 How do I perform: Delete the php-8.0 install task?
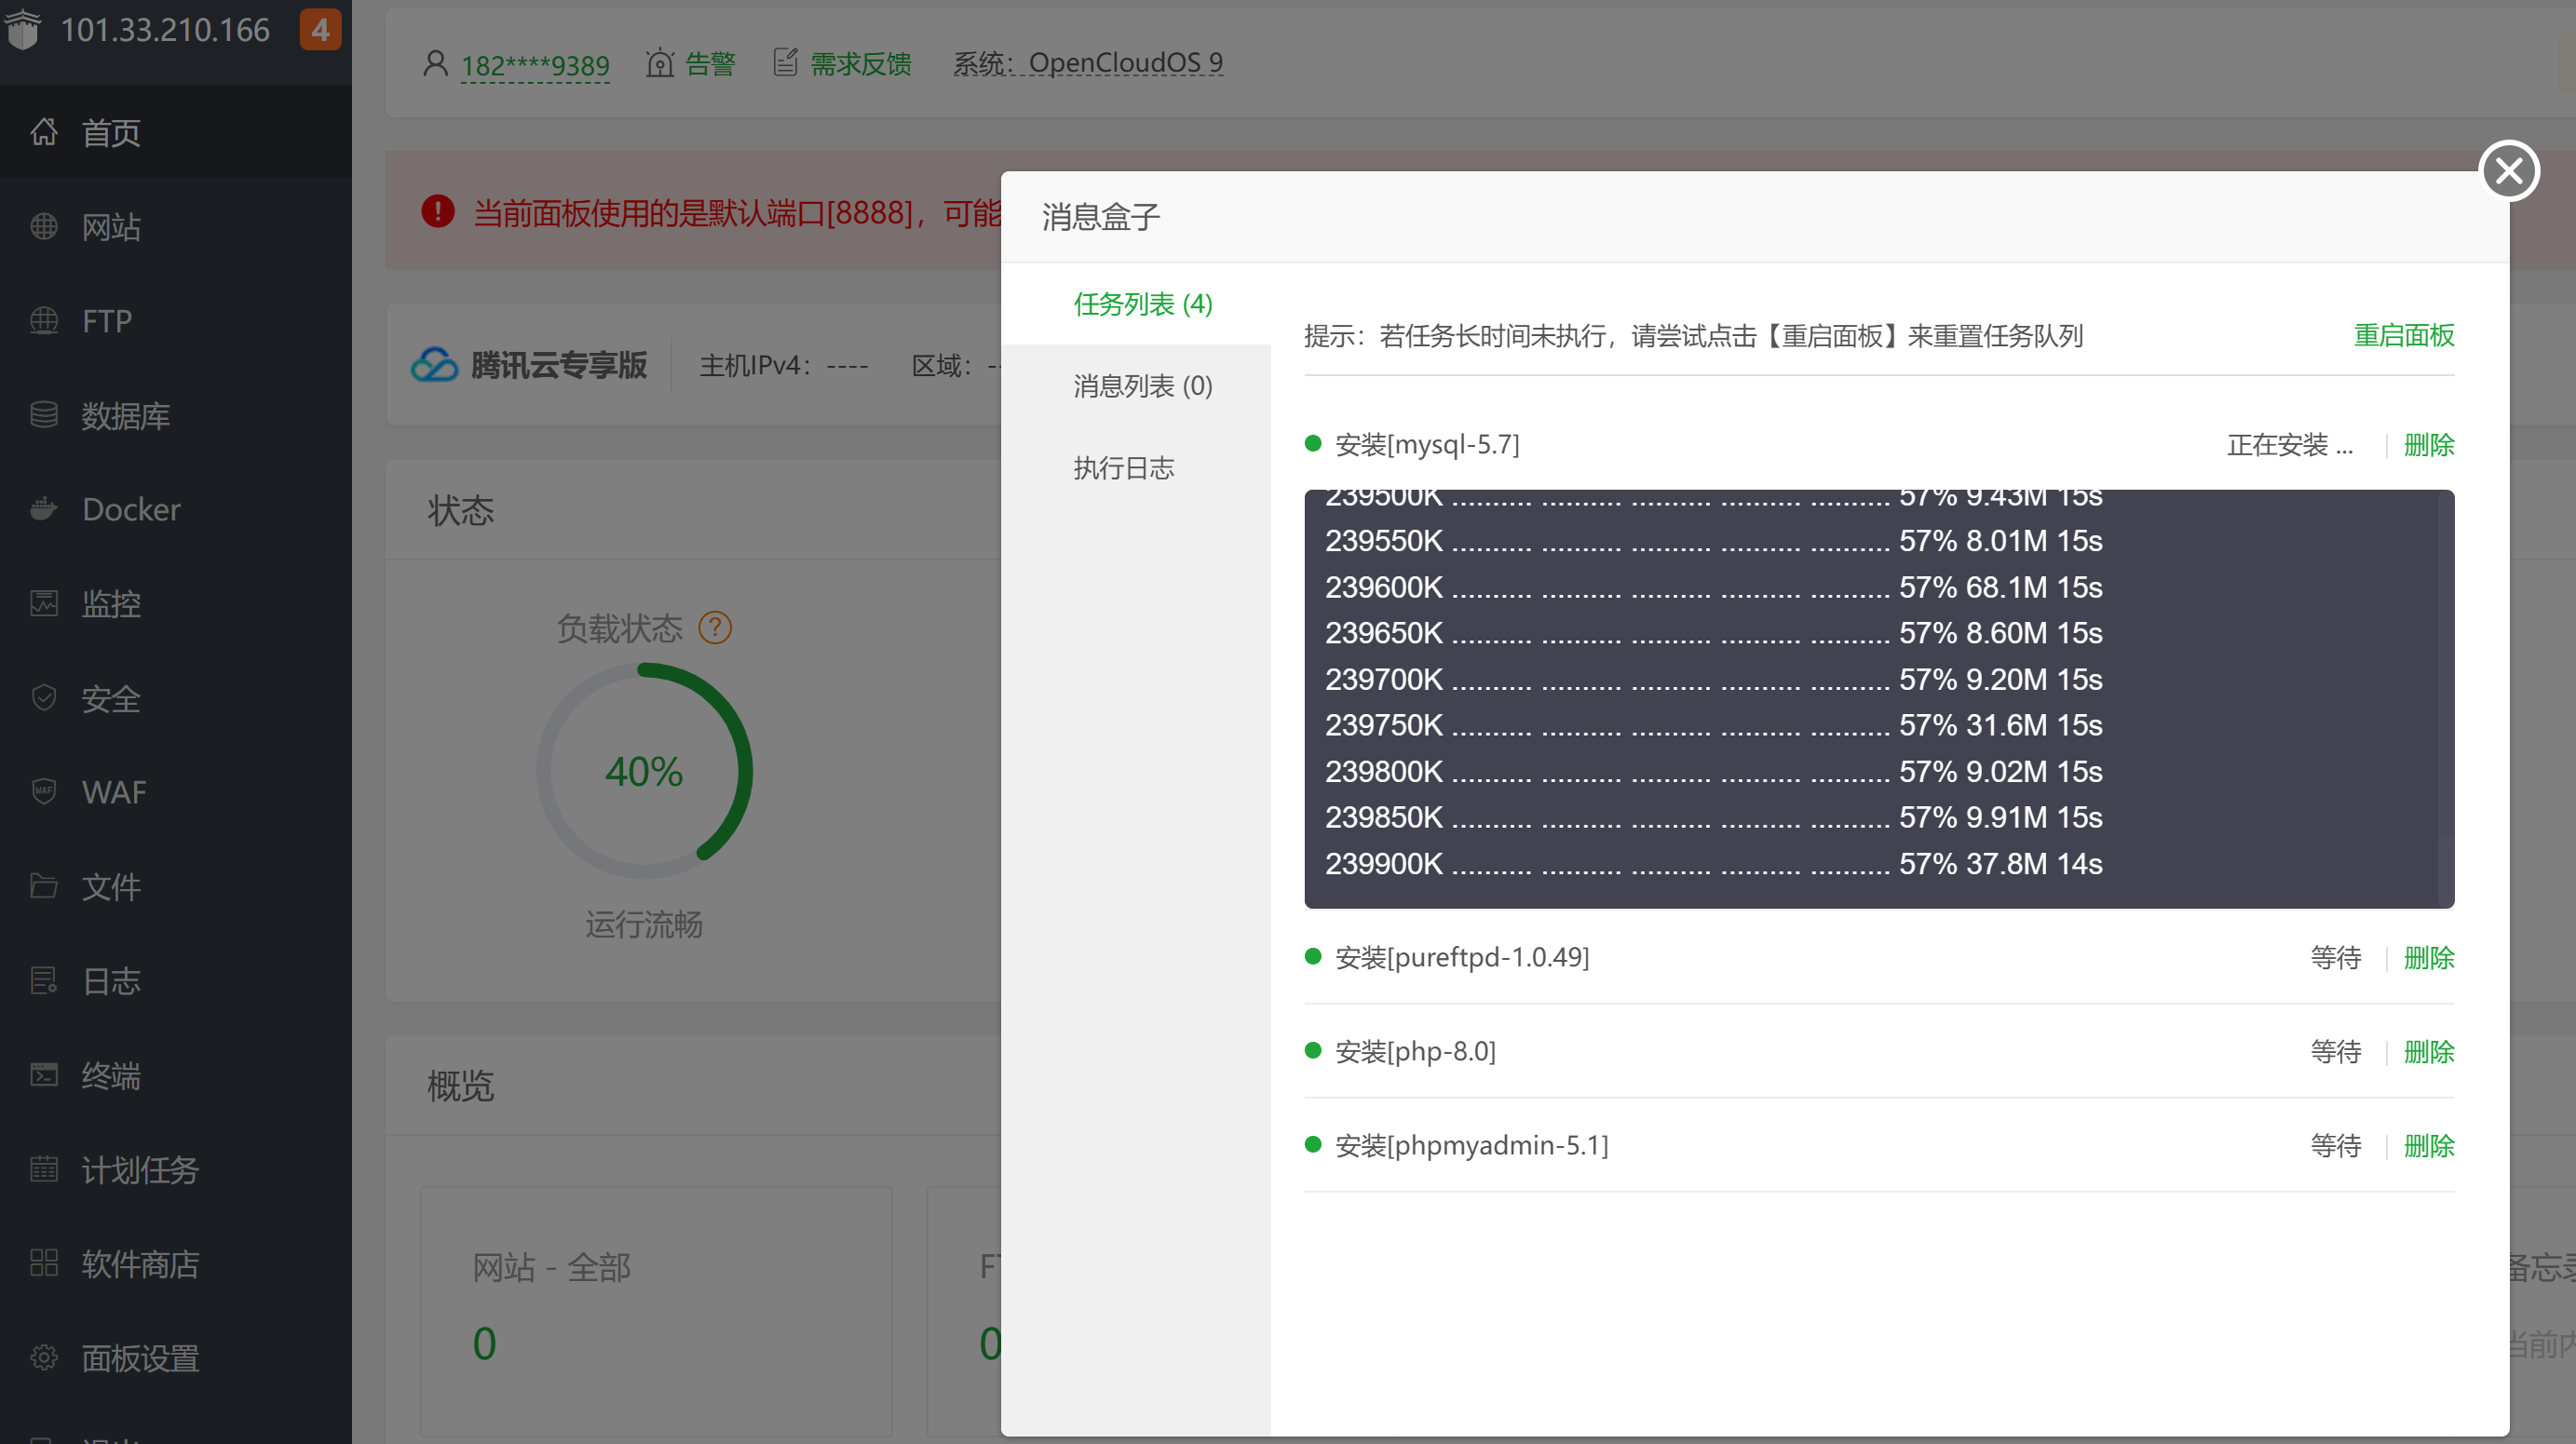[2428, 1052]
